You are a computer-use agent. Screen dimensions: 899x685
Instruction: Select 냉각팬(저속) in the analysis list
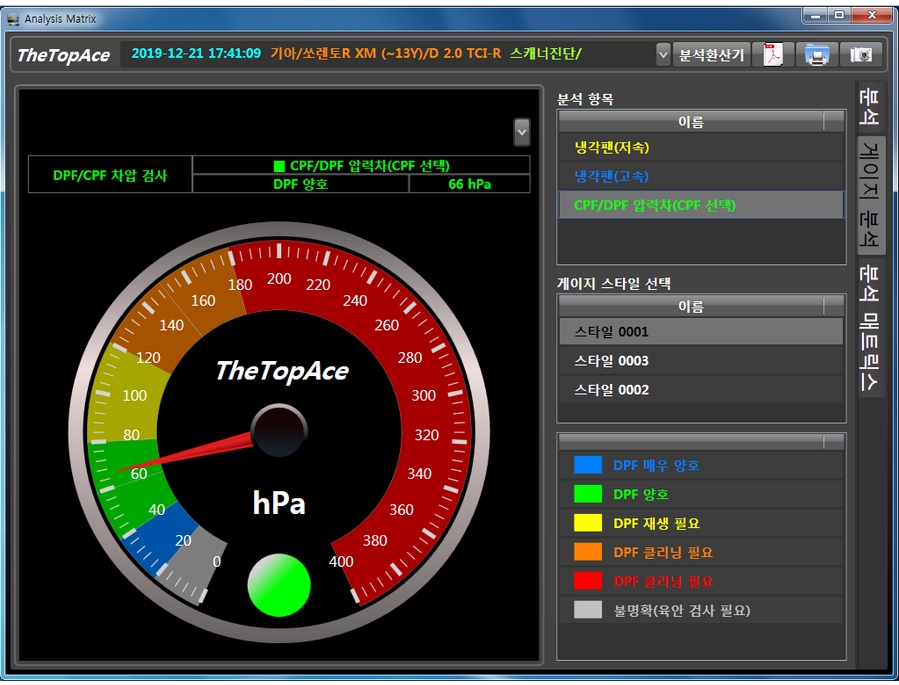coord(611,147)
